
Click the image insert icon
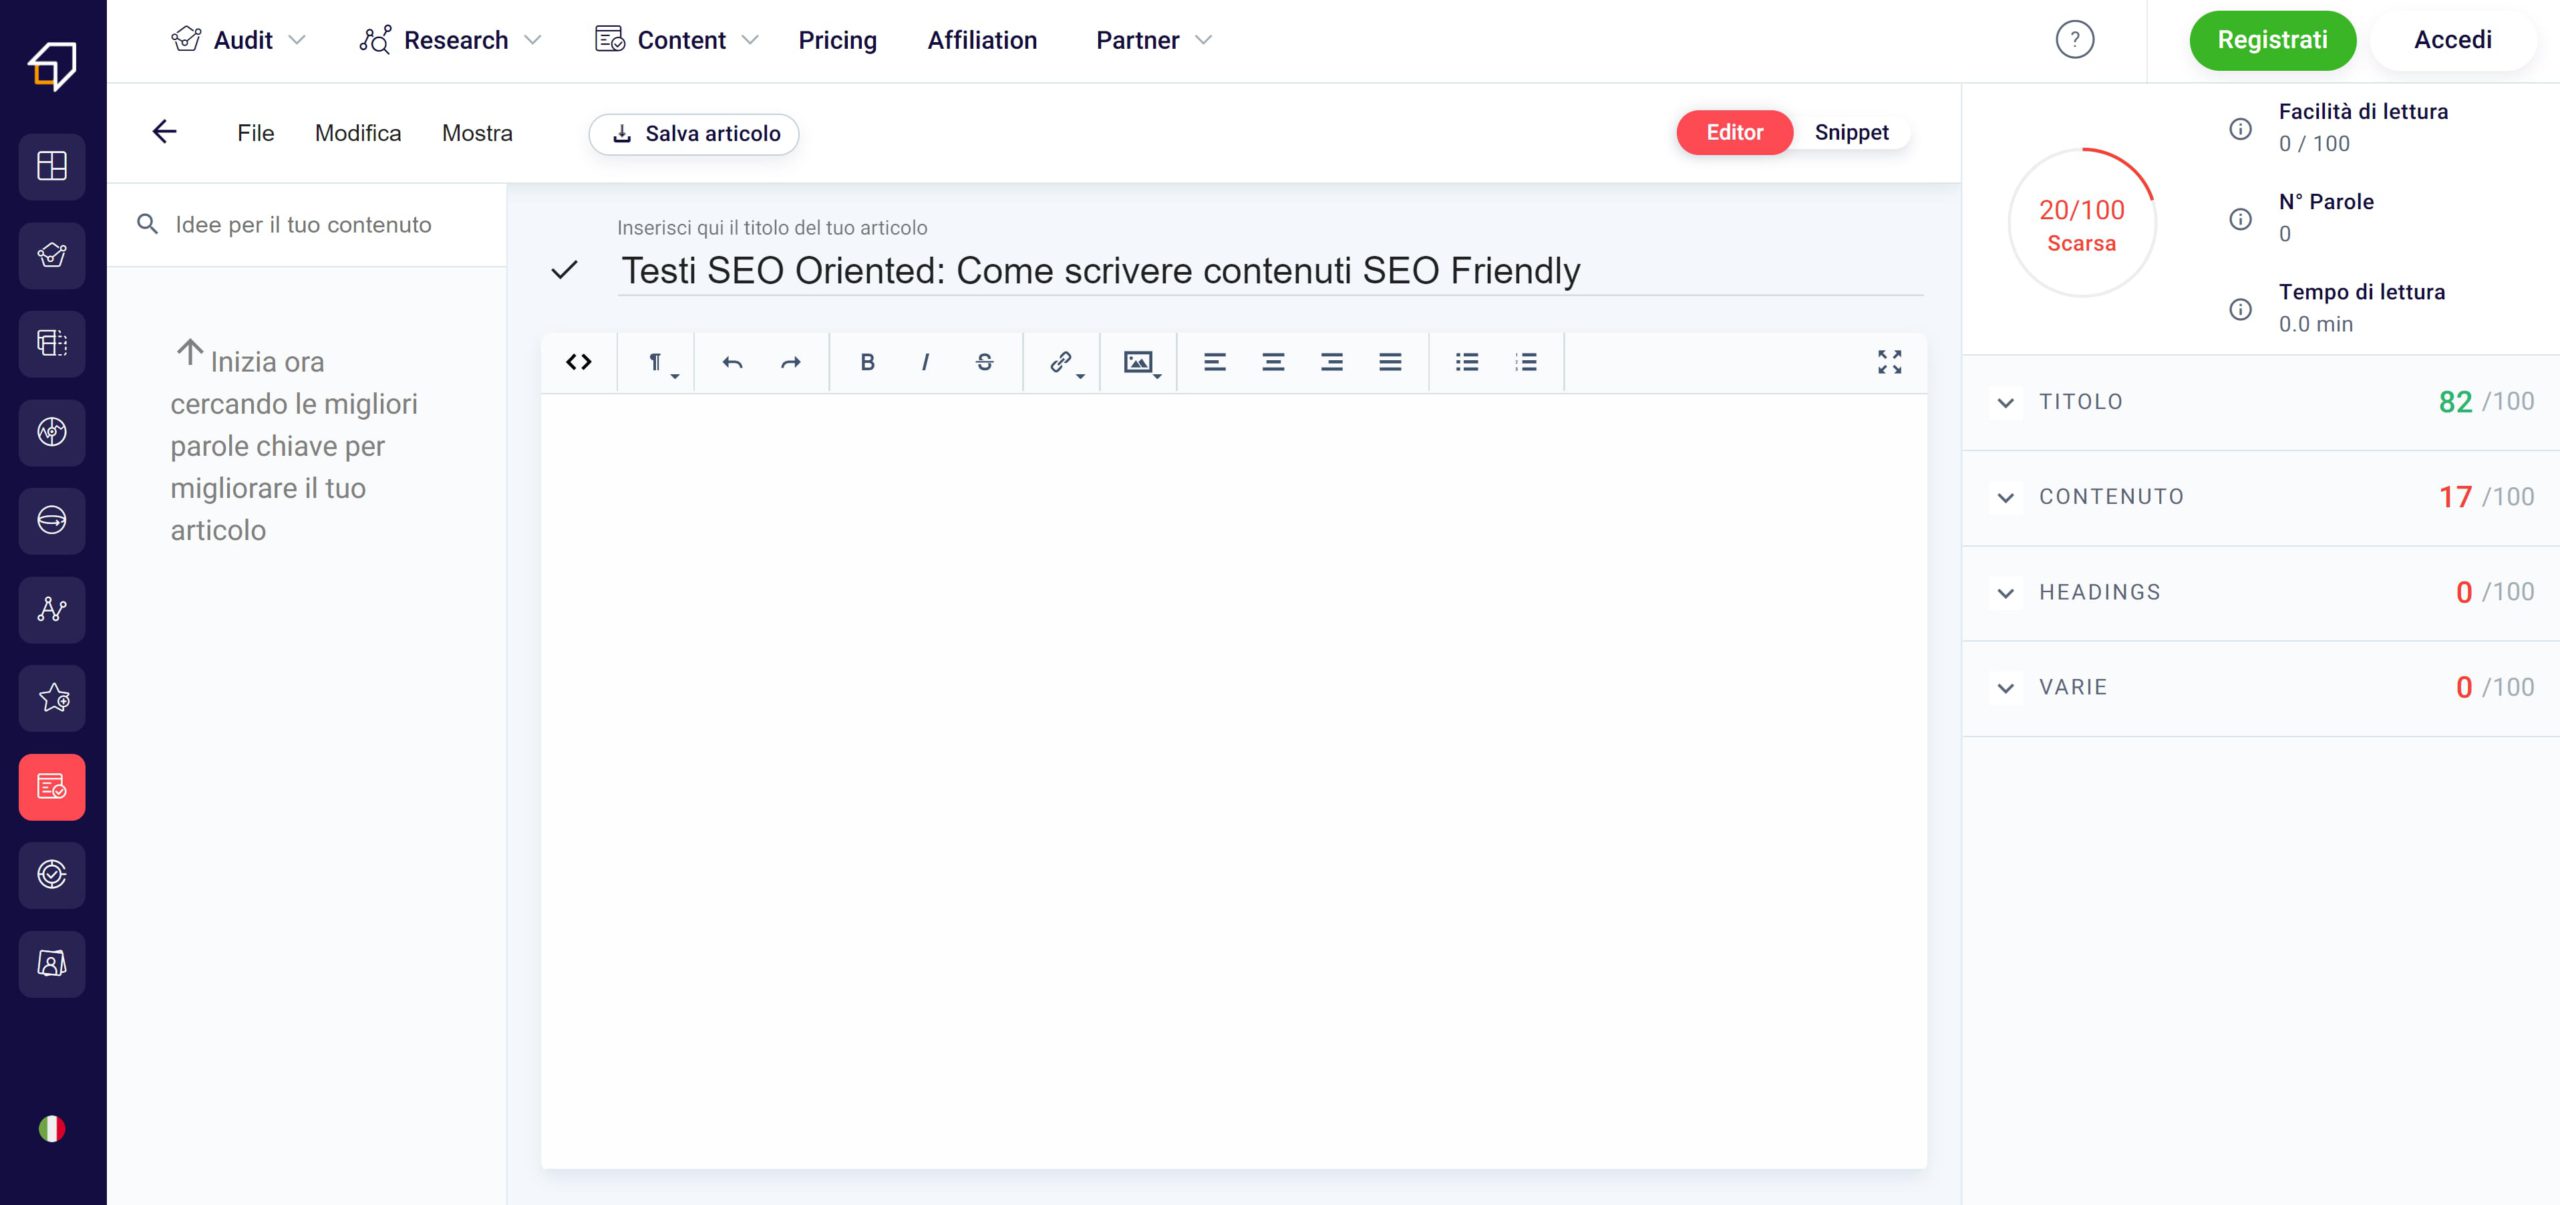1138,359
